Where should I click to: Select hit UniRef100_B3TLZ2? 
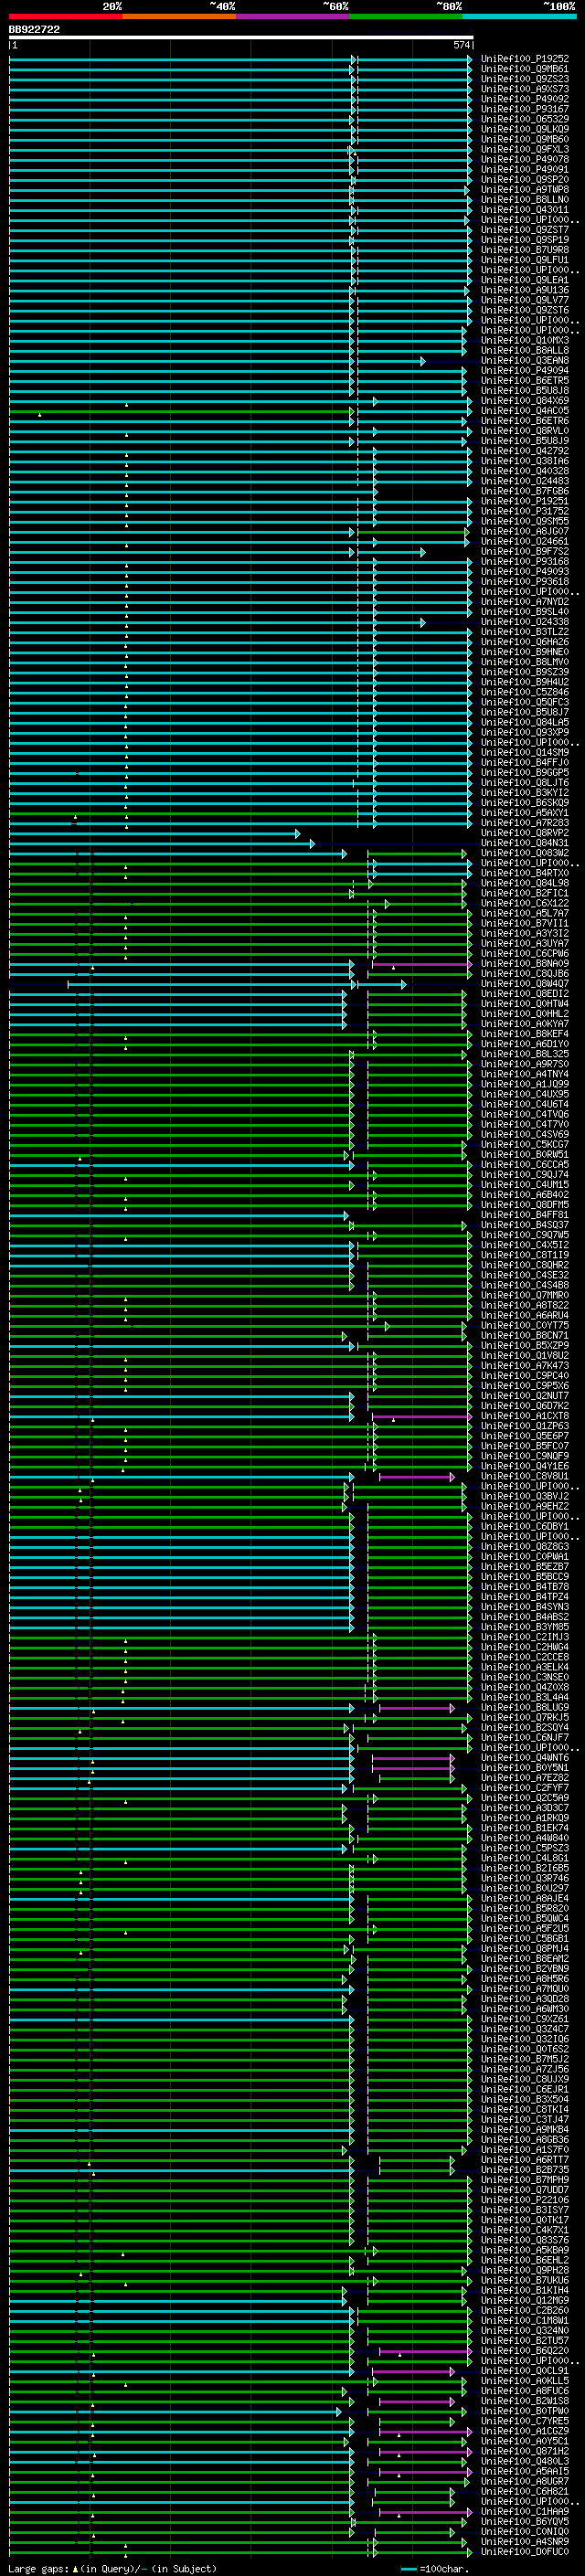[x=525, y=632]
